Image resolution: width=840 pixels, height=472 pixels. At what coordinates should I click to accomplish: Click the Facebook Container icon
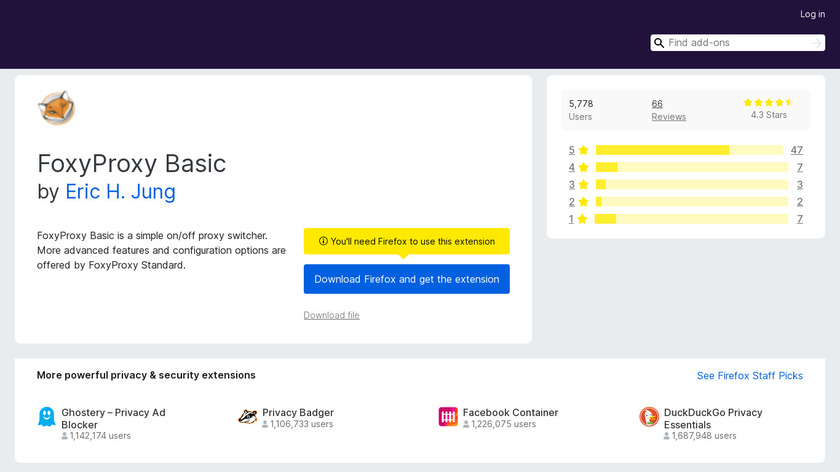pos(448,417)
